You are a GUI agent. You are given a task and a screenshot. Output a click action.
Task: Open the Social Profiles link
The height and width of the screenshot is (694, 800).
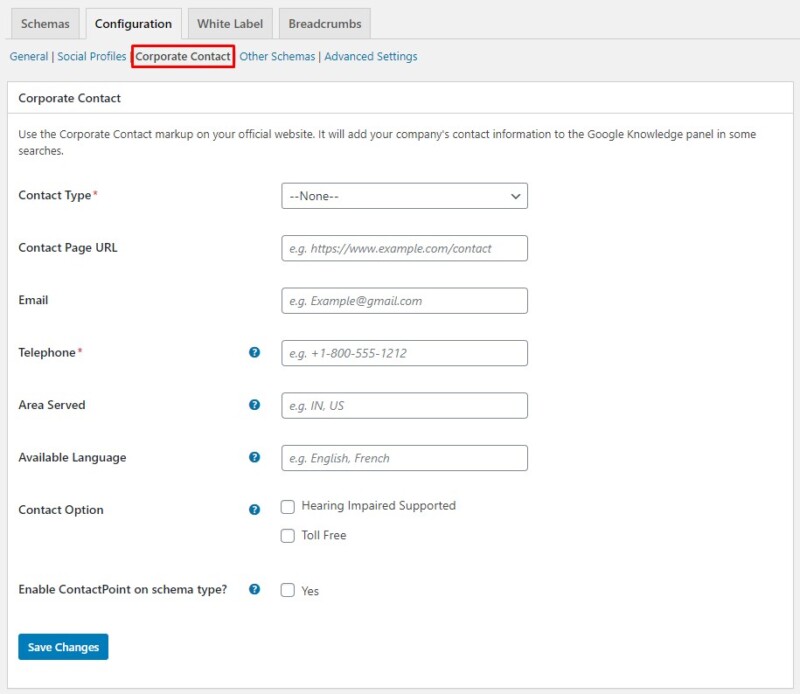coord(91,57)
